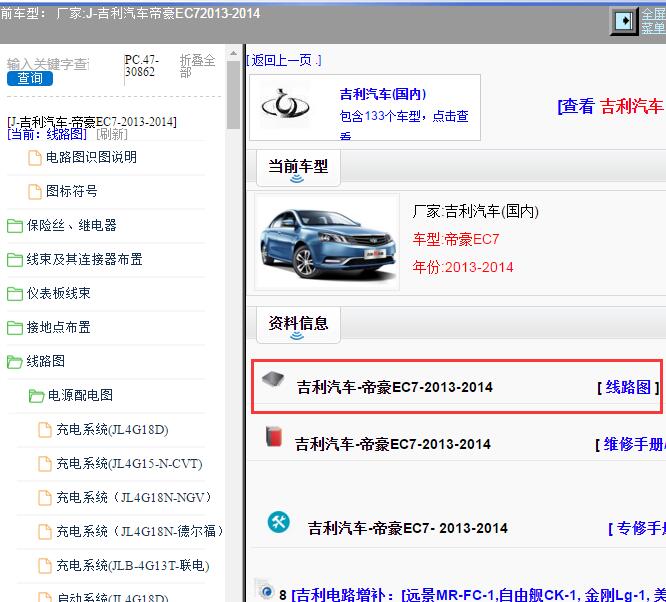
Task: Click [J-吉利汽车-帝豪EC7-2013-2014] heading in sidebar
Action: [92, 122]
